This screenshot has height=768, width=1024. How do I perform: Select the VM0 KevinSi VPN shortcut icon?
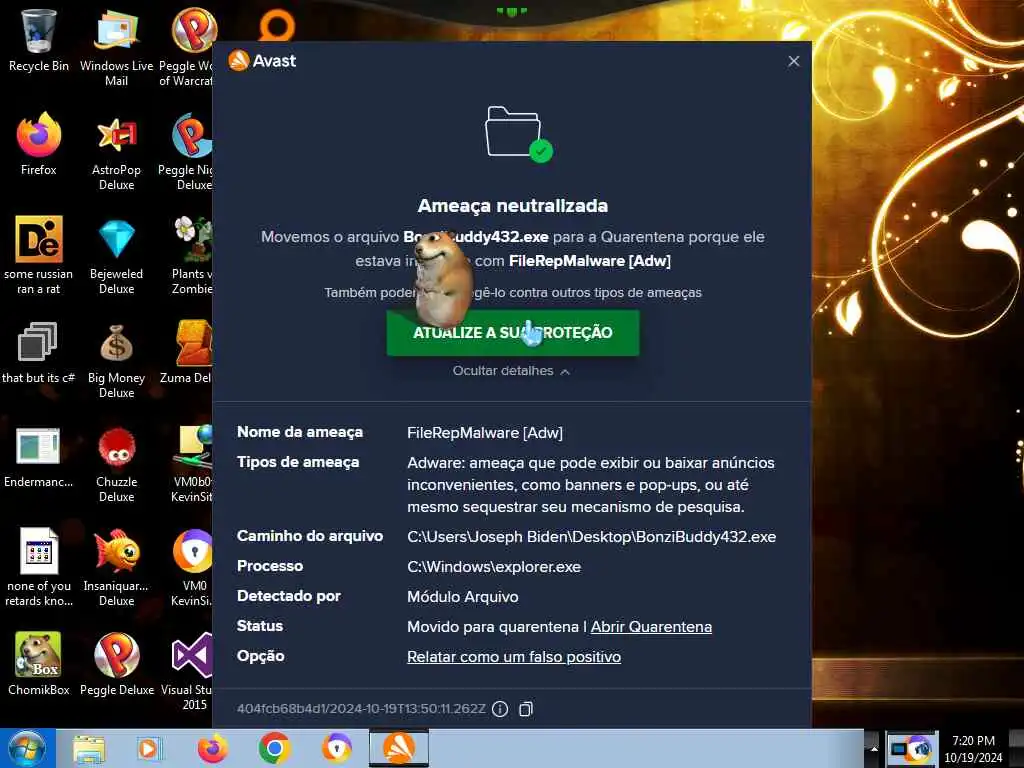point(192,568)
